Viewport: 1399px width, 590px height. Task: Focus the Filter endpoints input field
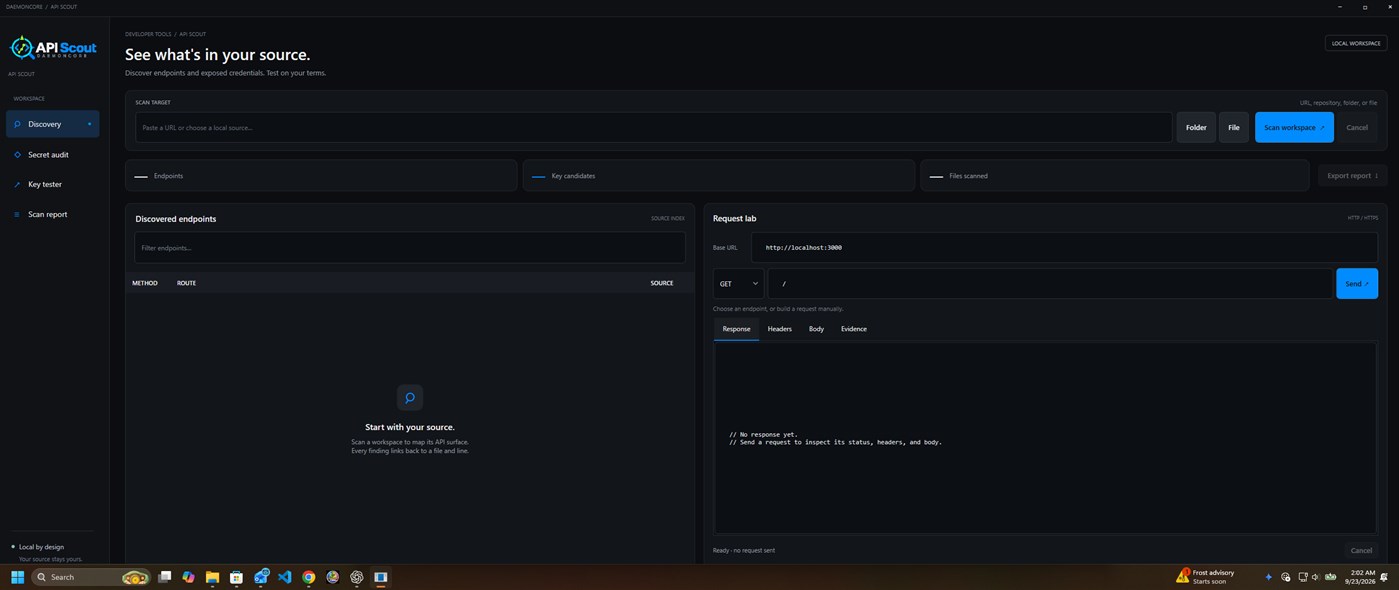[410, 247]
